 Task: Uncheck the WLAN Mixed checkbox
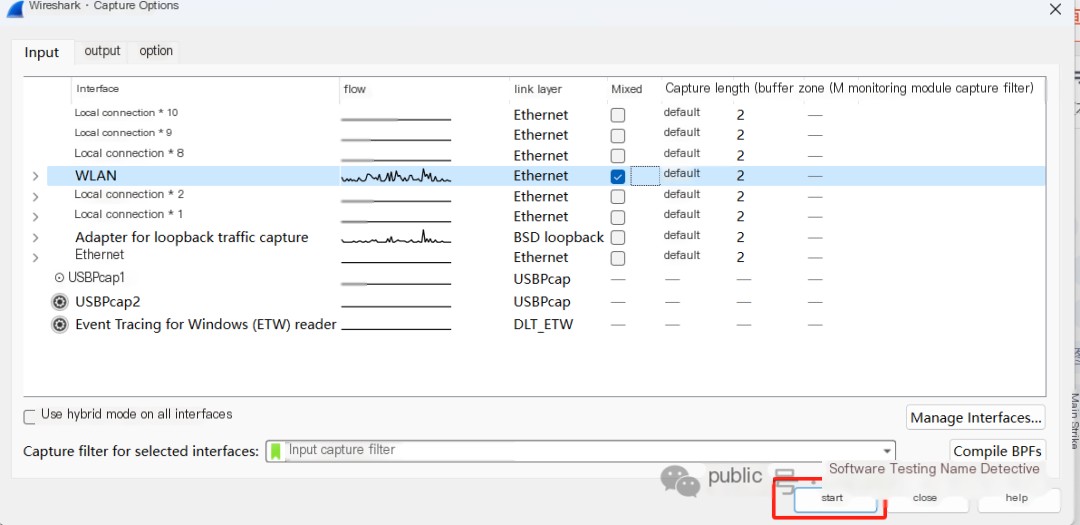pyautogui.click(x=618, y=176)
